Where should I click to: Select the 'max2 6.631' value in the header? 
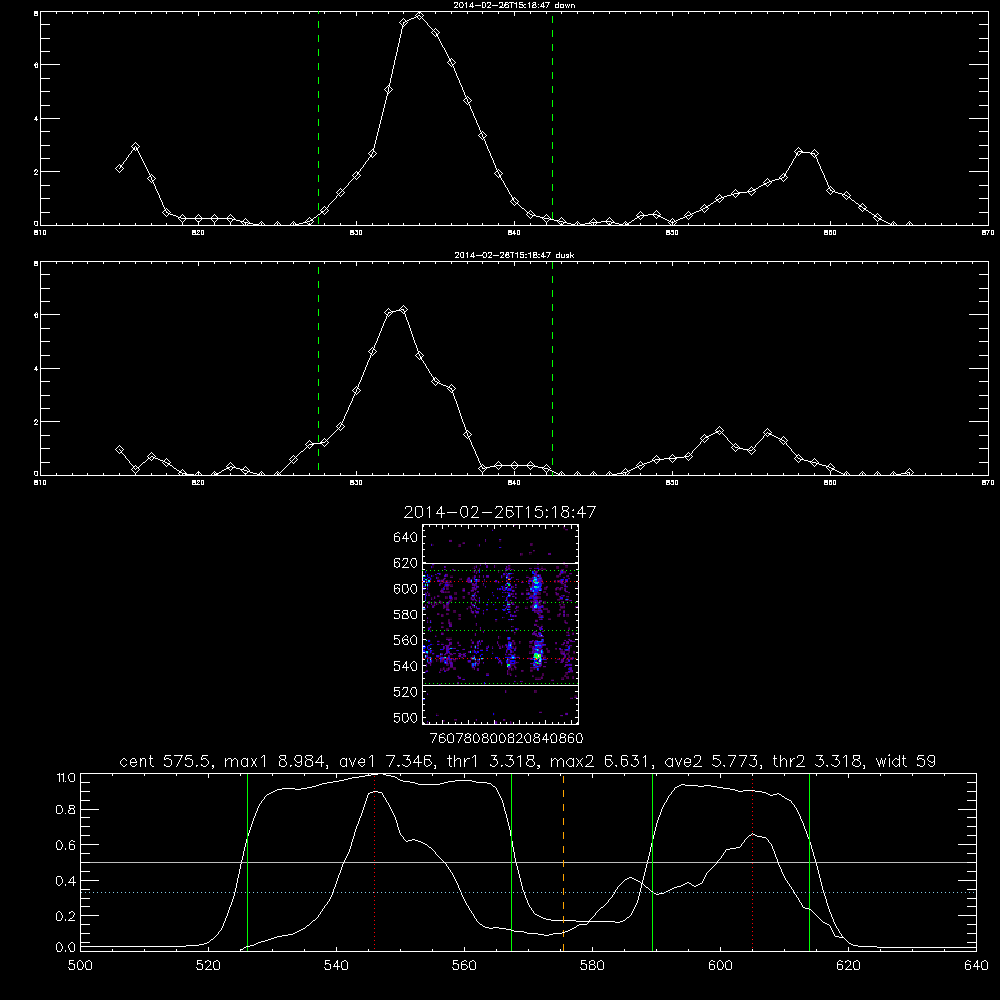coord(601,761)
